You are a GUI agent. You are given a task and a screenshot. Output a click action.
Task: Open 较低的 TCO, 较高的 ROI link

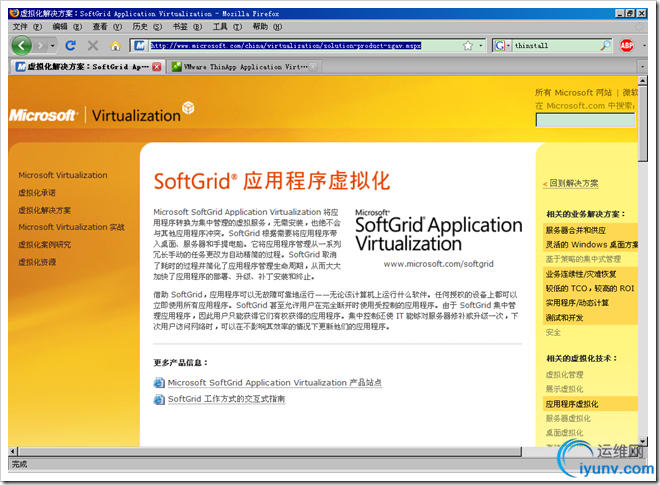pos(590,288)
